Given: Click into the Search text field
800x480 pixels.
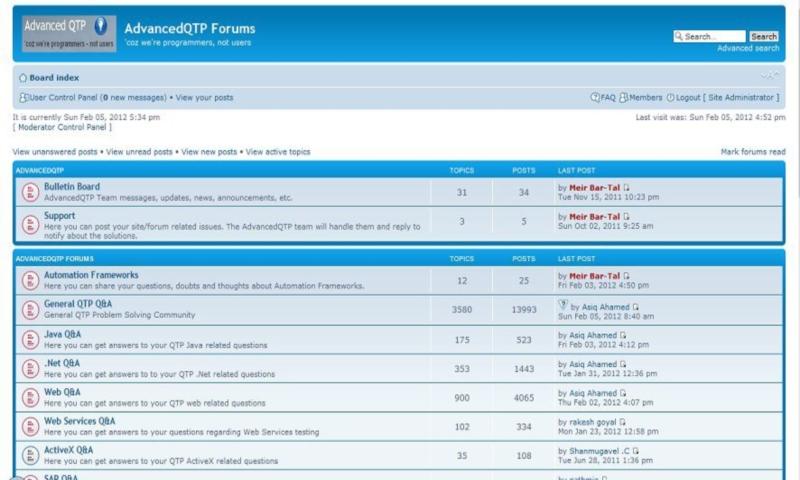Looking at the screenshot, I should click(710, 36).
